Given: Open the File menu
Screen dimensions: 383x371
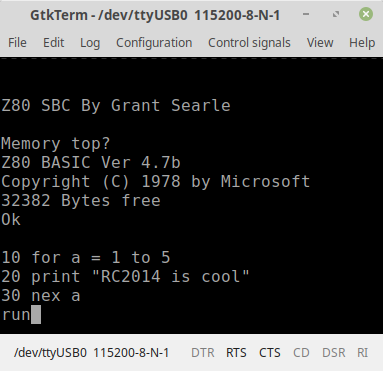Looking at the screenshot, I should click(x=17, y=43).
